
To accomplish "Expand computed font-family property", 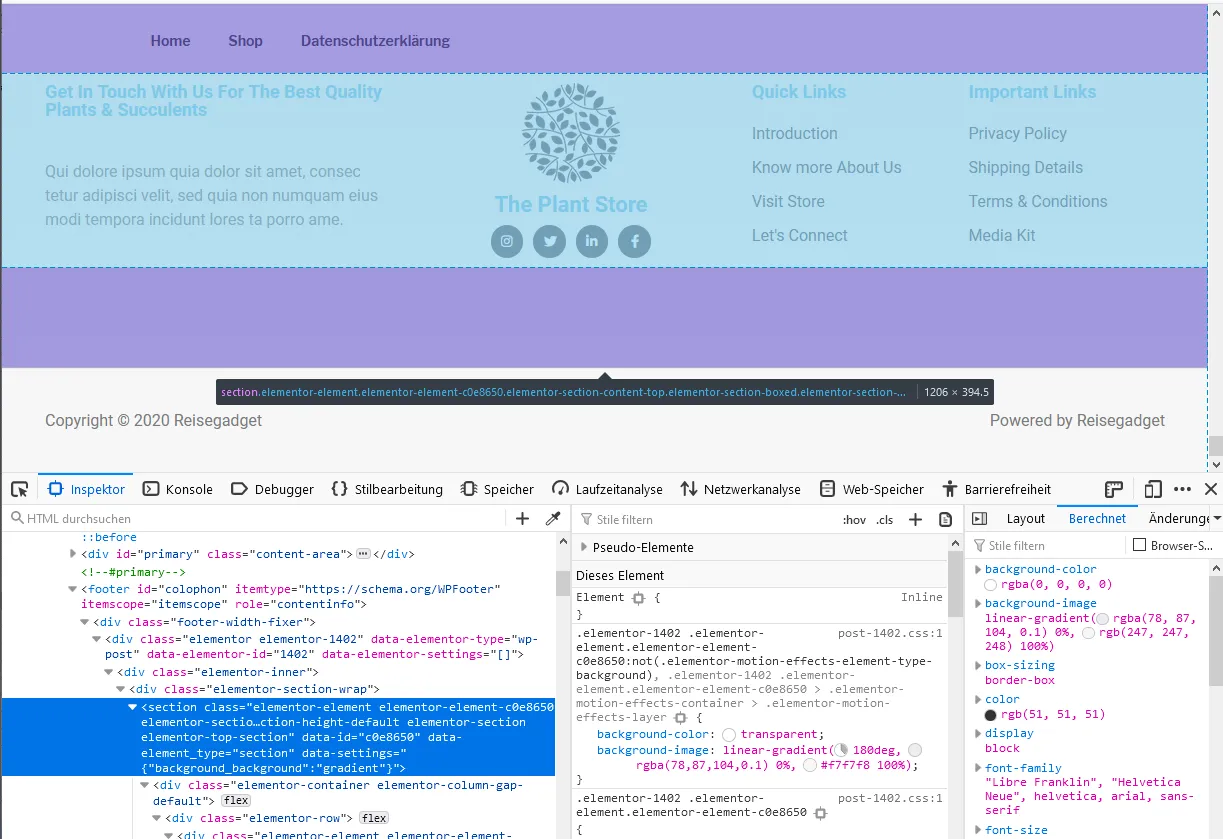I will [x=979, y=768].
